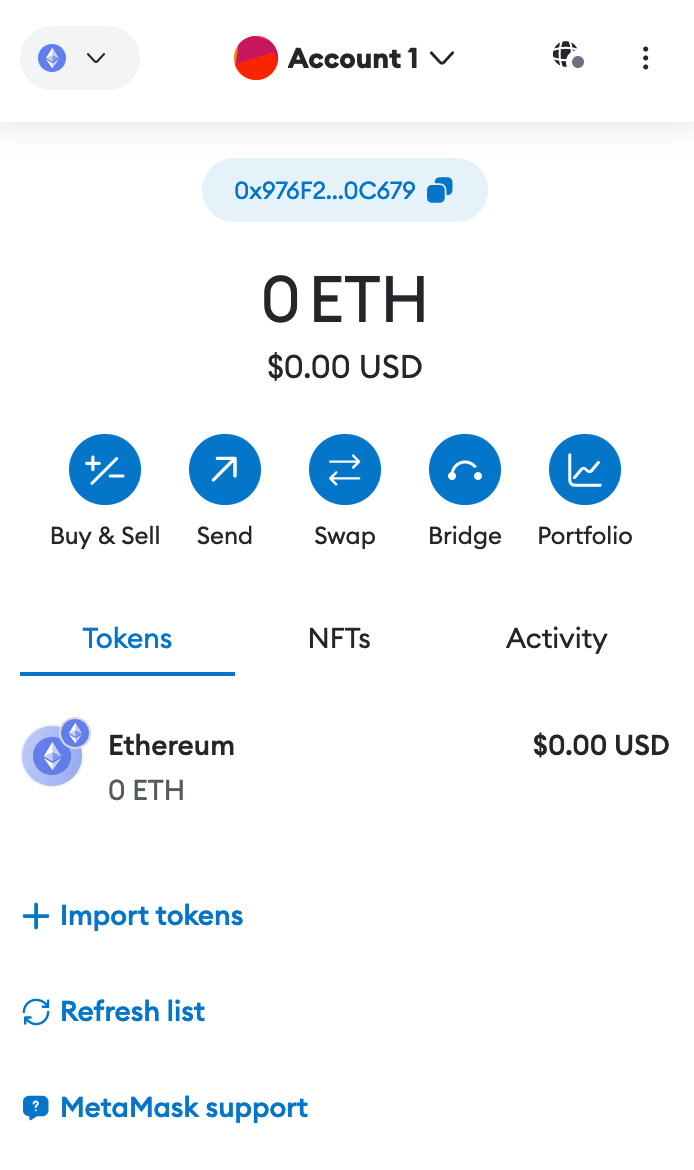The width and height of the screenshot is (694, 1170).
Task: Open the network selector dropdown
Action: coord(79,58)
